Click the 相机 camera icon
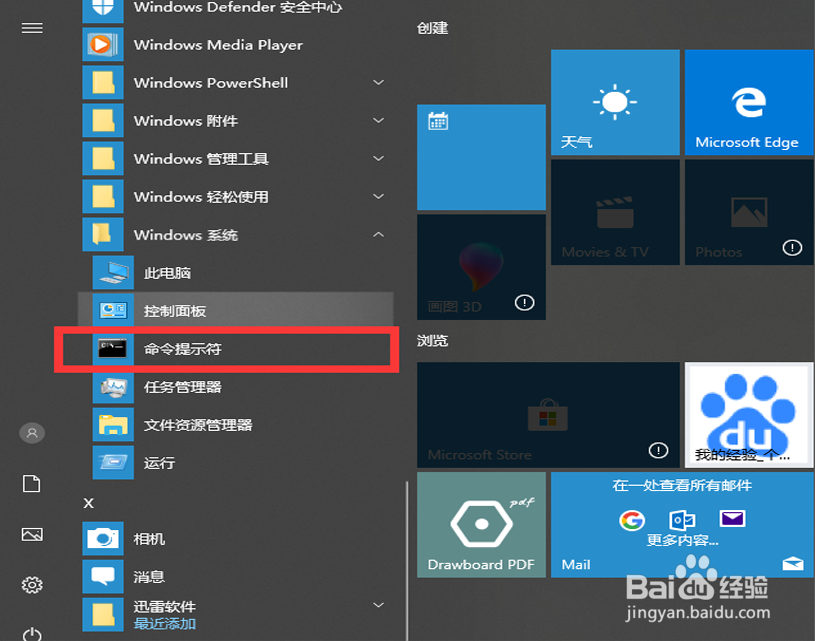 click(x=103, y=539)
